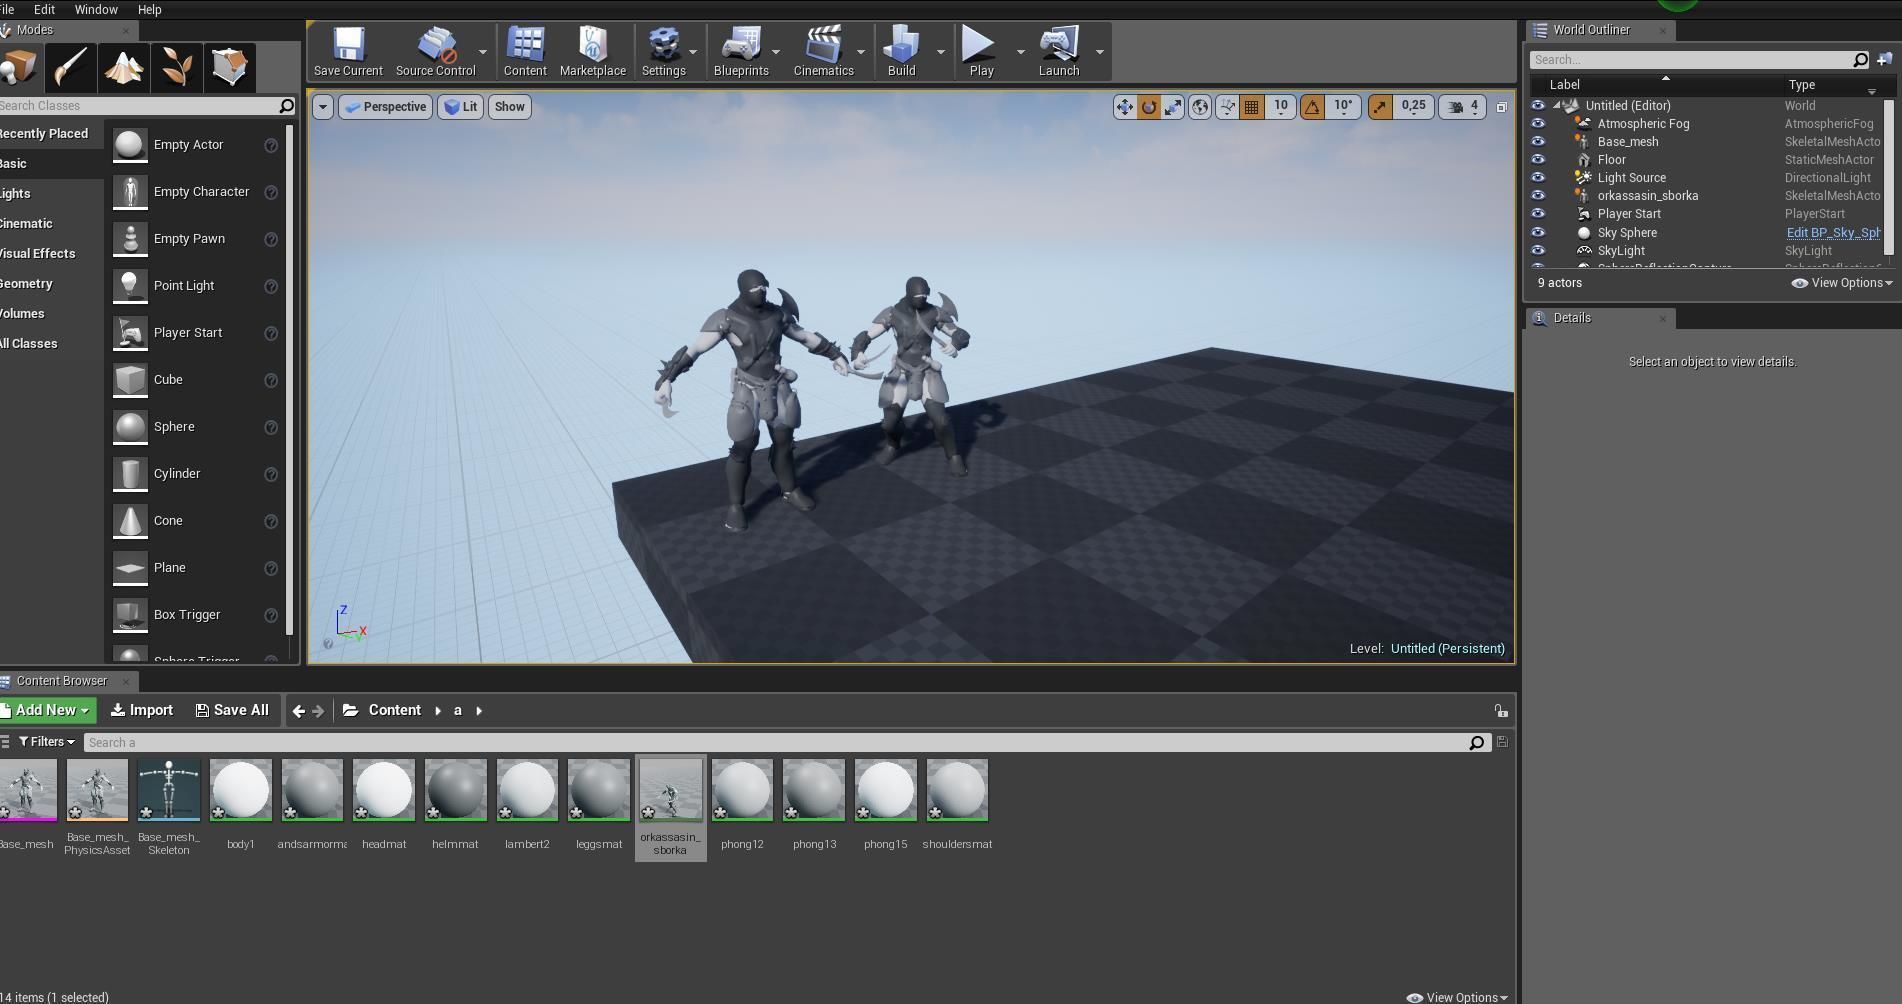Click the Import button in Content Browser
The height and width of the screenshot is (1004, 1902).
point(142,711)
